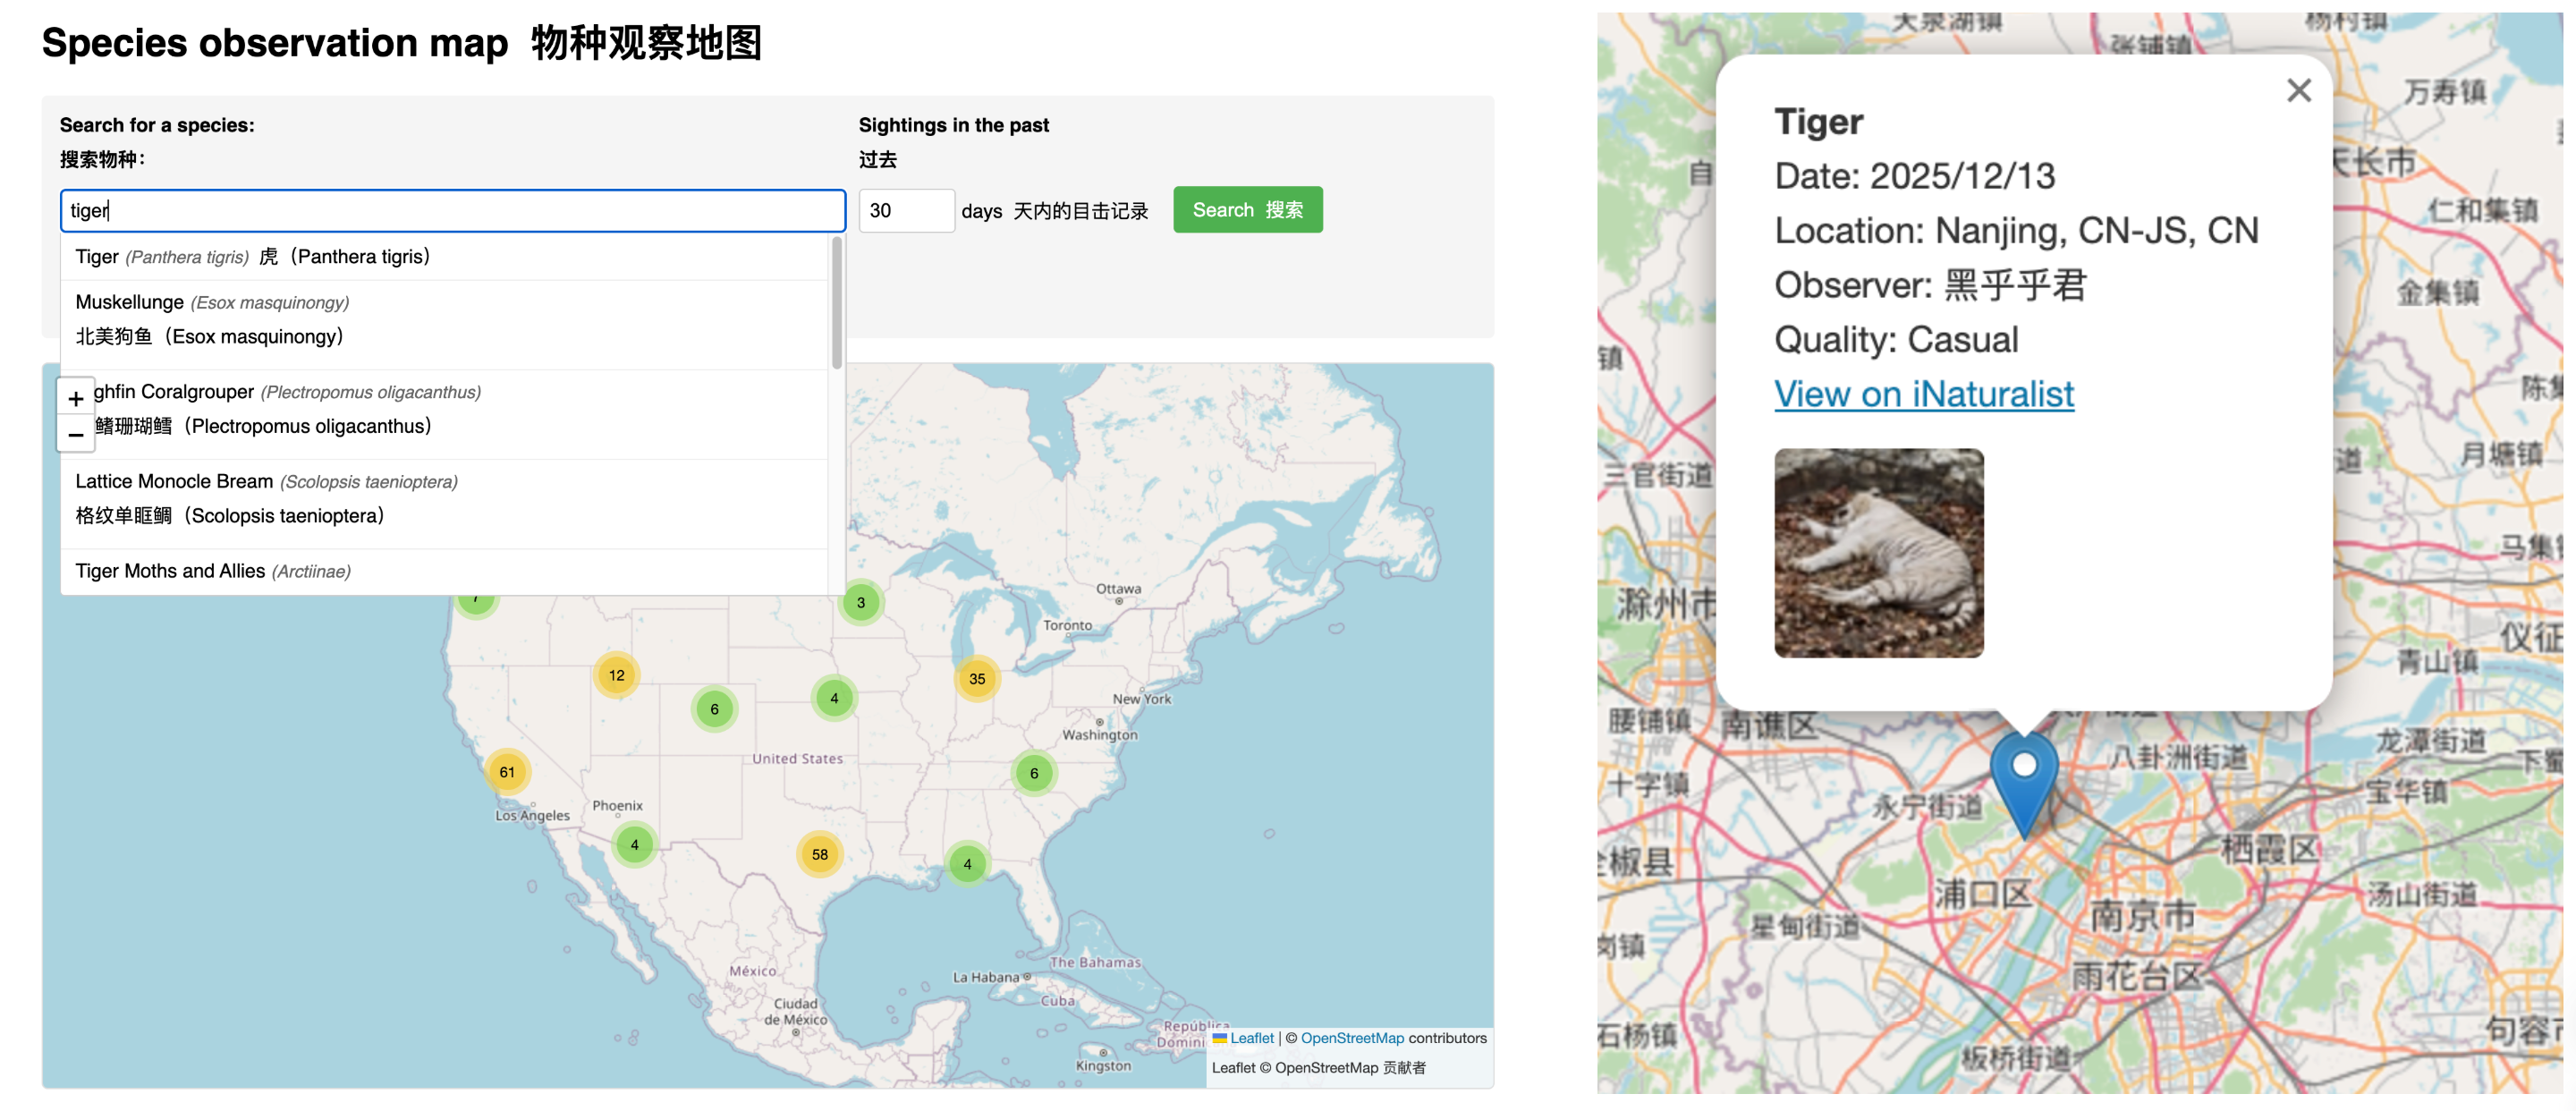Image resolution: width=2576 pixels, height=1111 pixels.
Task: Click the map zoom in plus button
Action: [75, 398]
